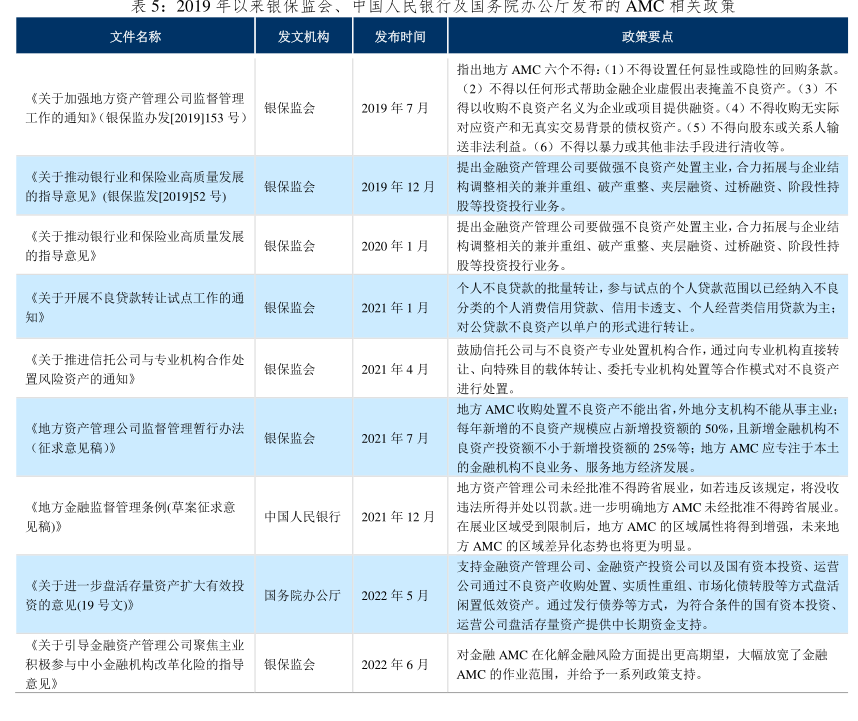Select document name 关于开展不良贷款转让试点工作的通知
This screenshot has width=858, height=721.
click(135, 307)
